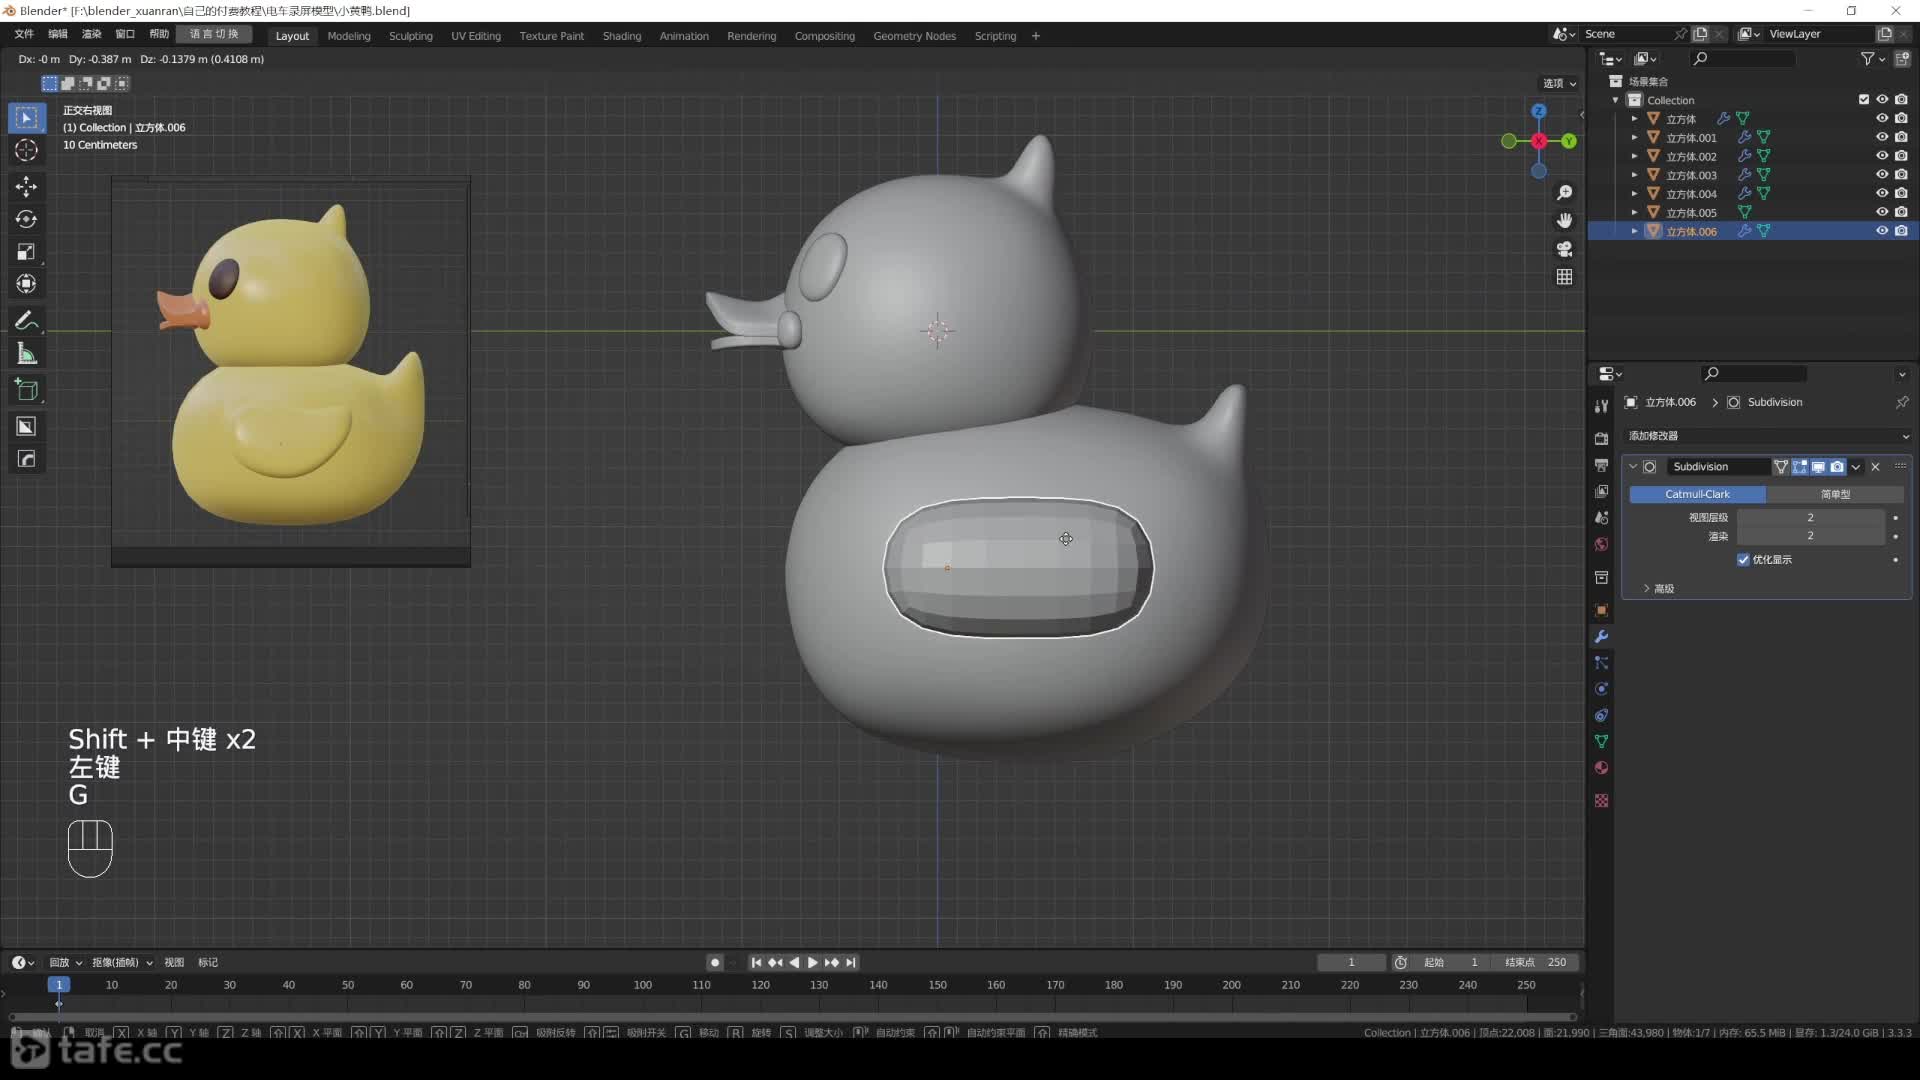Open the Object Constraints properties tab
This screenshot has height=1080, width=1920.
point(1601,715)
